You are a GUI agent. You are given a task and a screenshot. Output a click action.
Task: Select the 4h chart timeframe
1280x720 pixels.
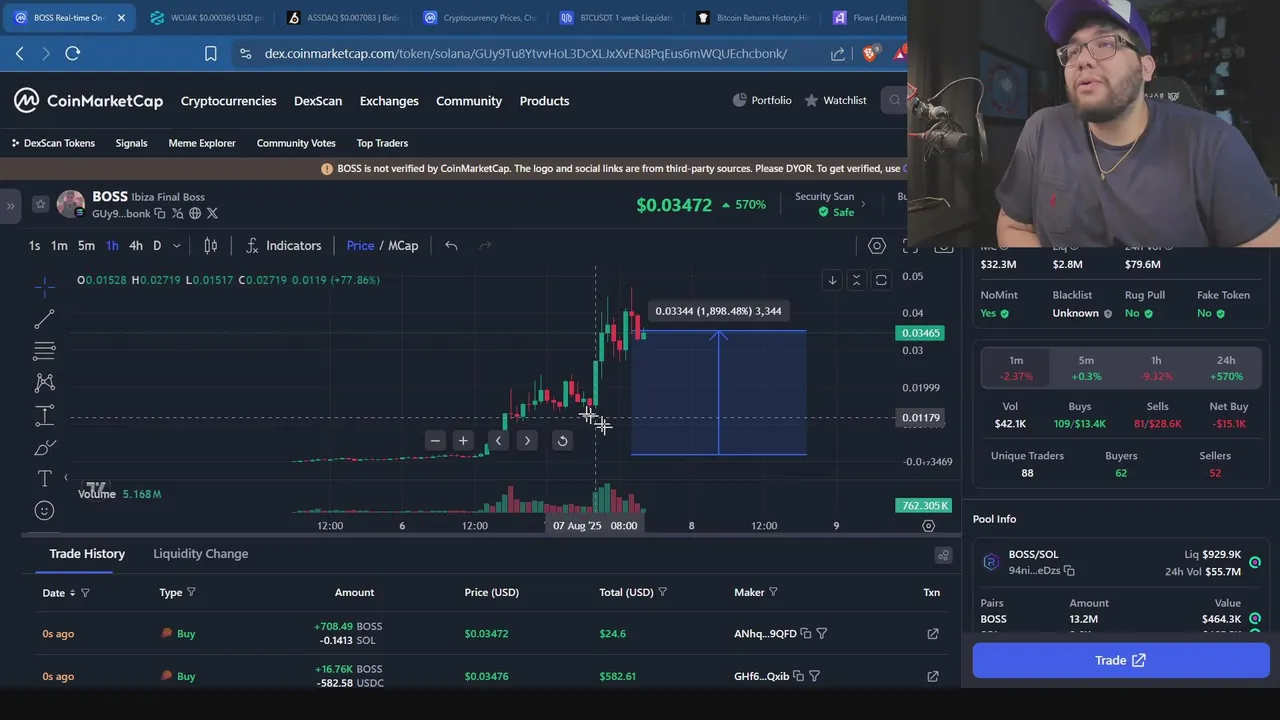pyautogui.click(x=136, y=245)
